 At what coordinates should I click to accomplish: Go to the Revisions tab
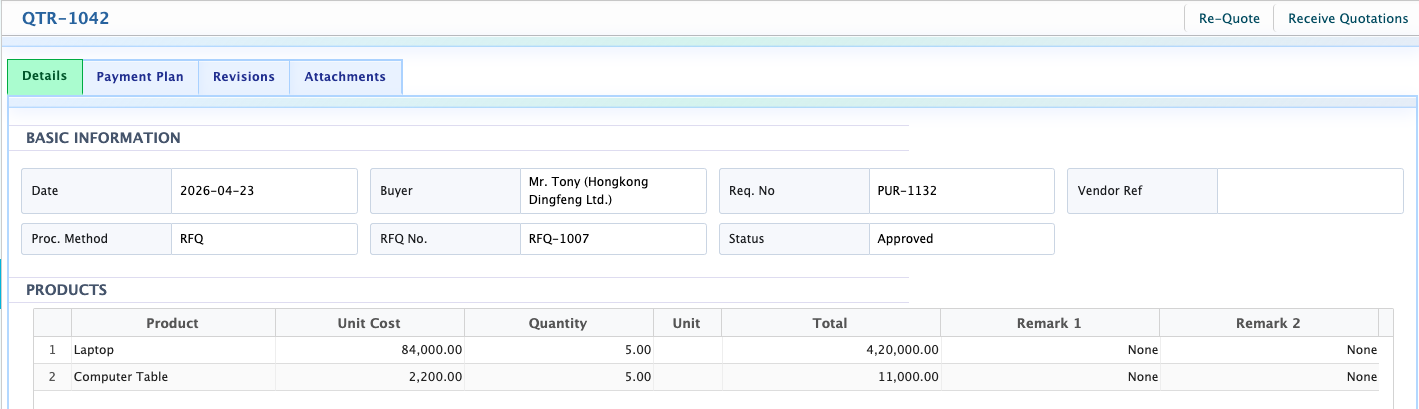tap(244, 77)
